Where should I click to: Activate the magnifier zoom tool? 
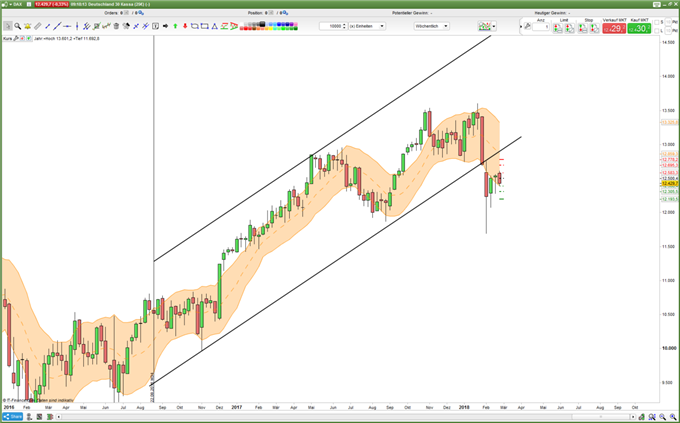tap(17, 26)
